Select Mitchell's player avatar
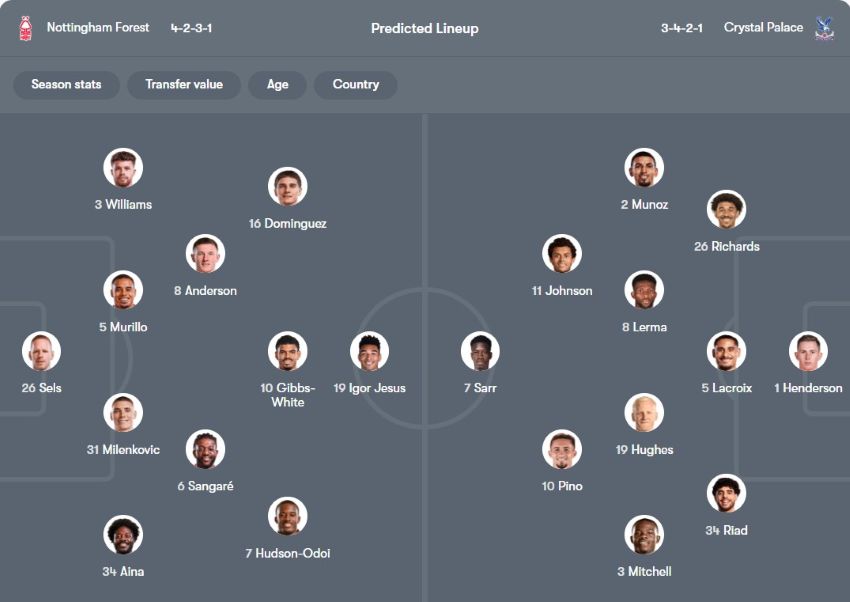The width and height of the screenshot is (850, 602). click(x=644, y=535)
